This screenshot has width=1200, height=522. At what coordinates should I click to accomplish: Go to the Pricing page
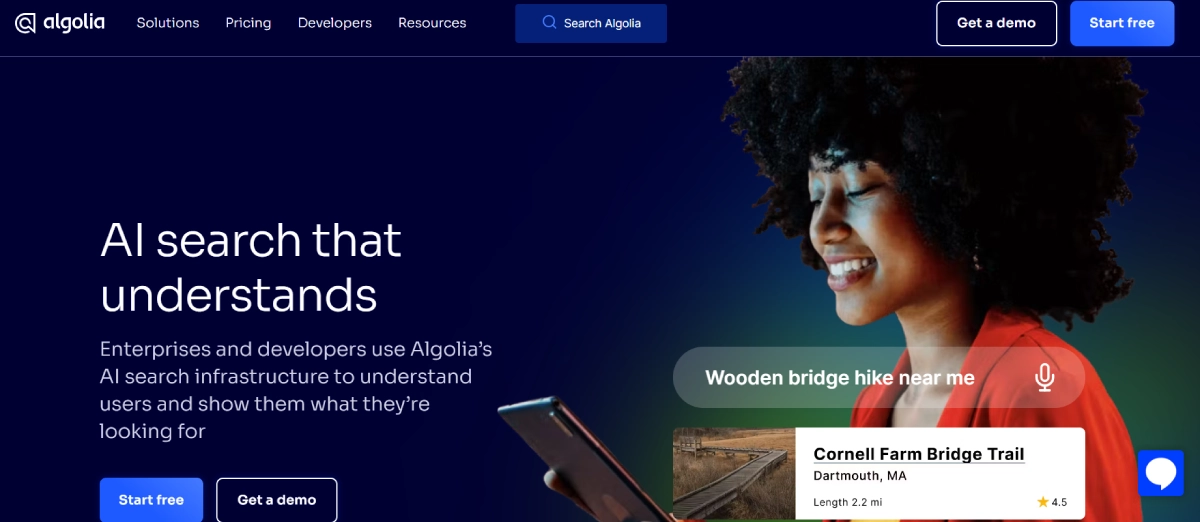(x=248, y=23)
